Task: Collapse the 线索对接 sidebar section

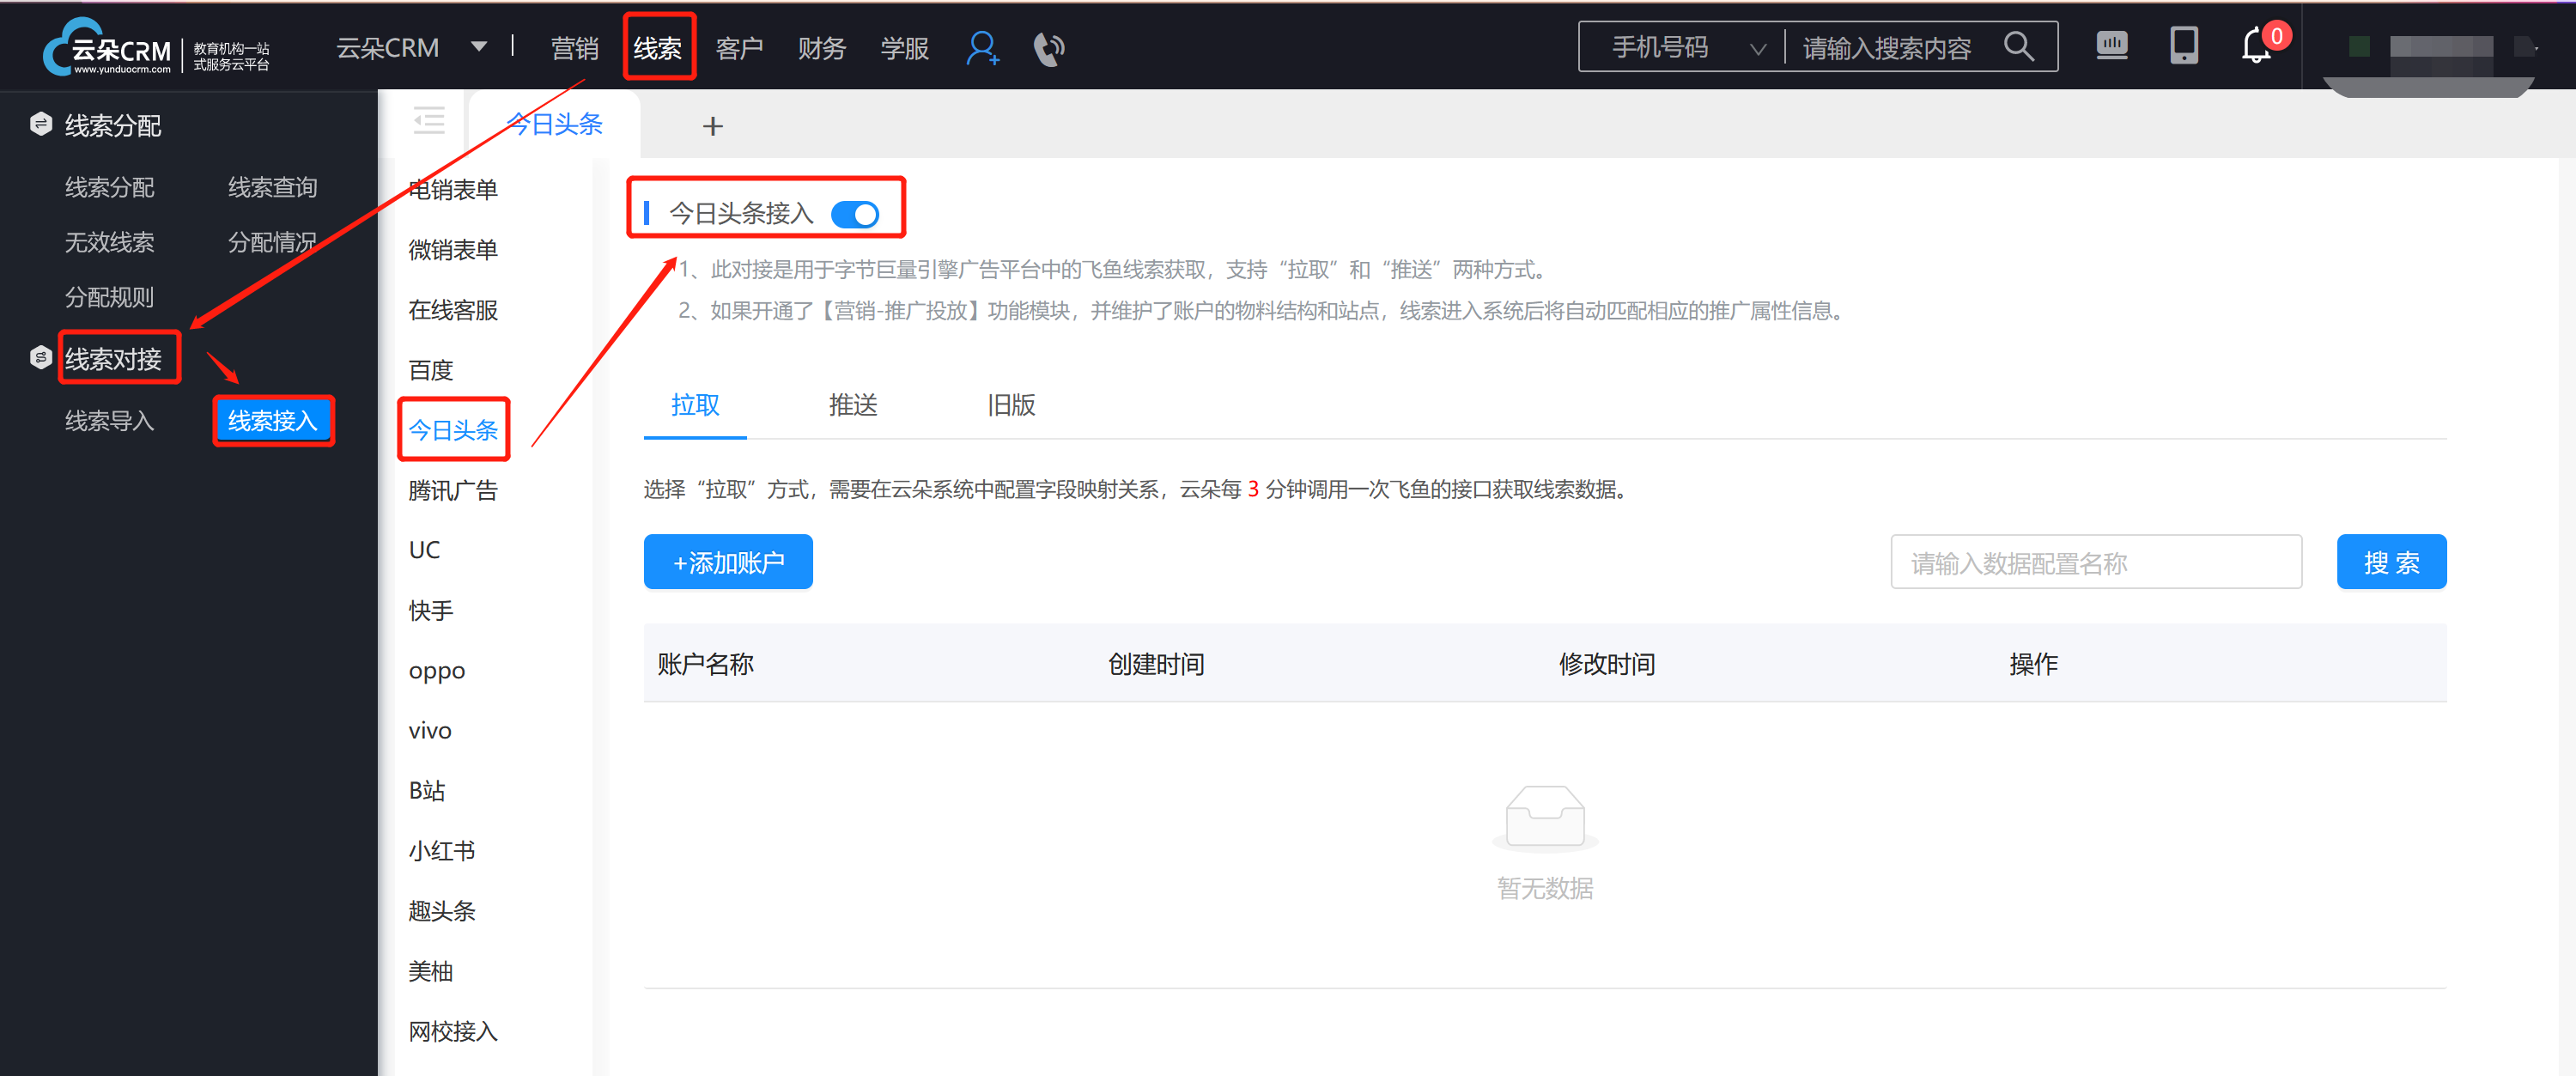Action: (x=112, y=358)
